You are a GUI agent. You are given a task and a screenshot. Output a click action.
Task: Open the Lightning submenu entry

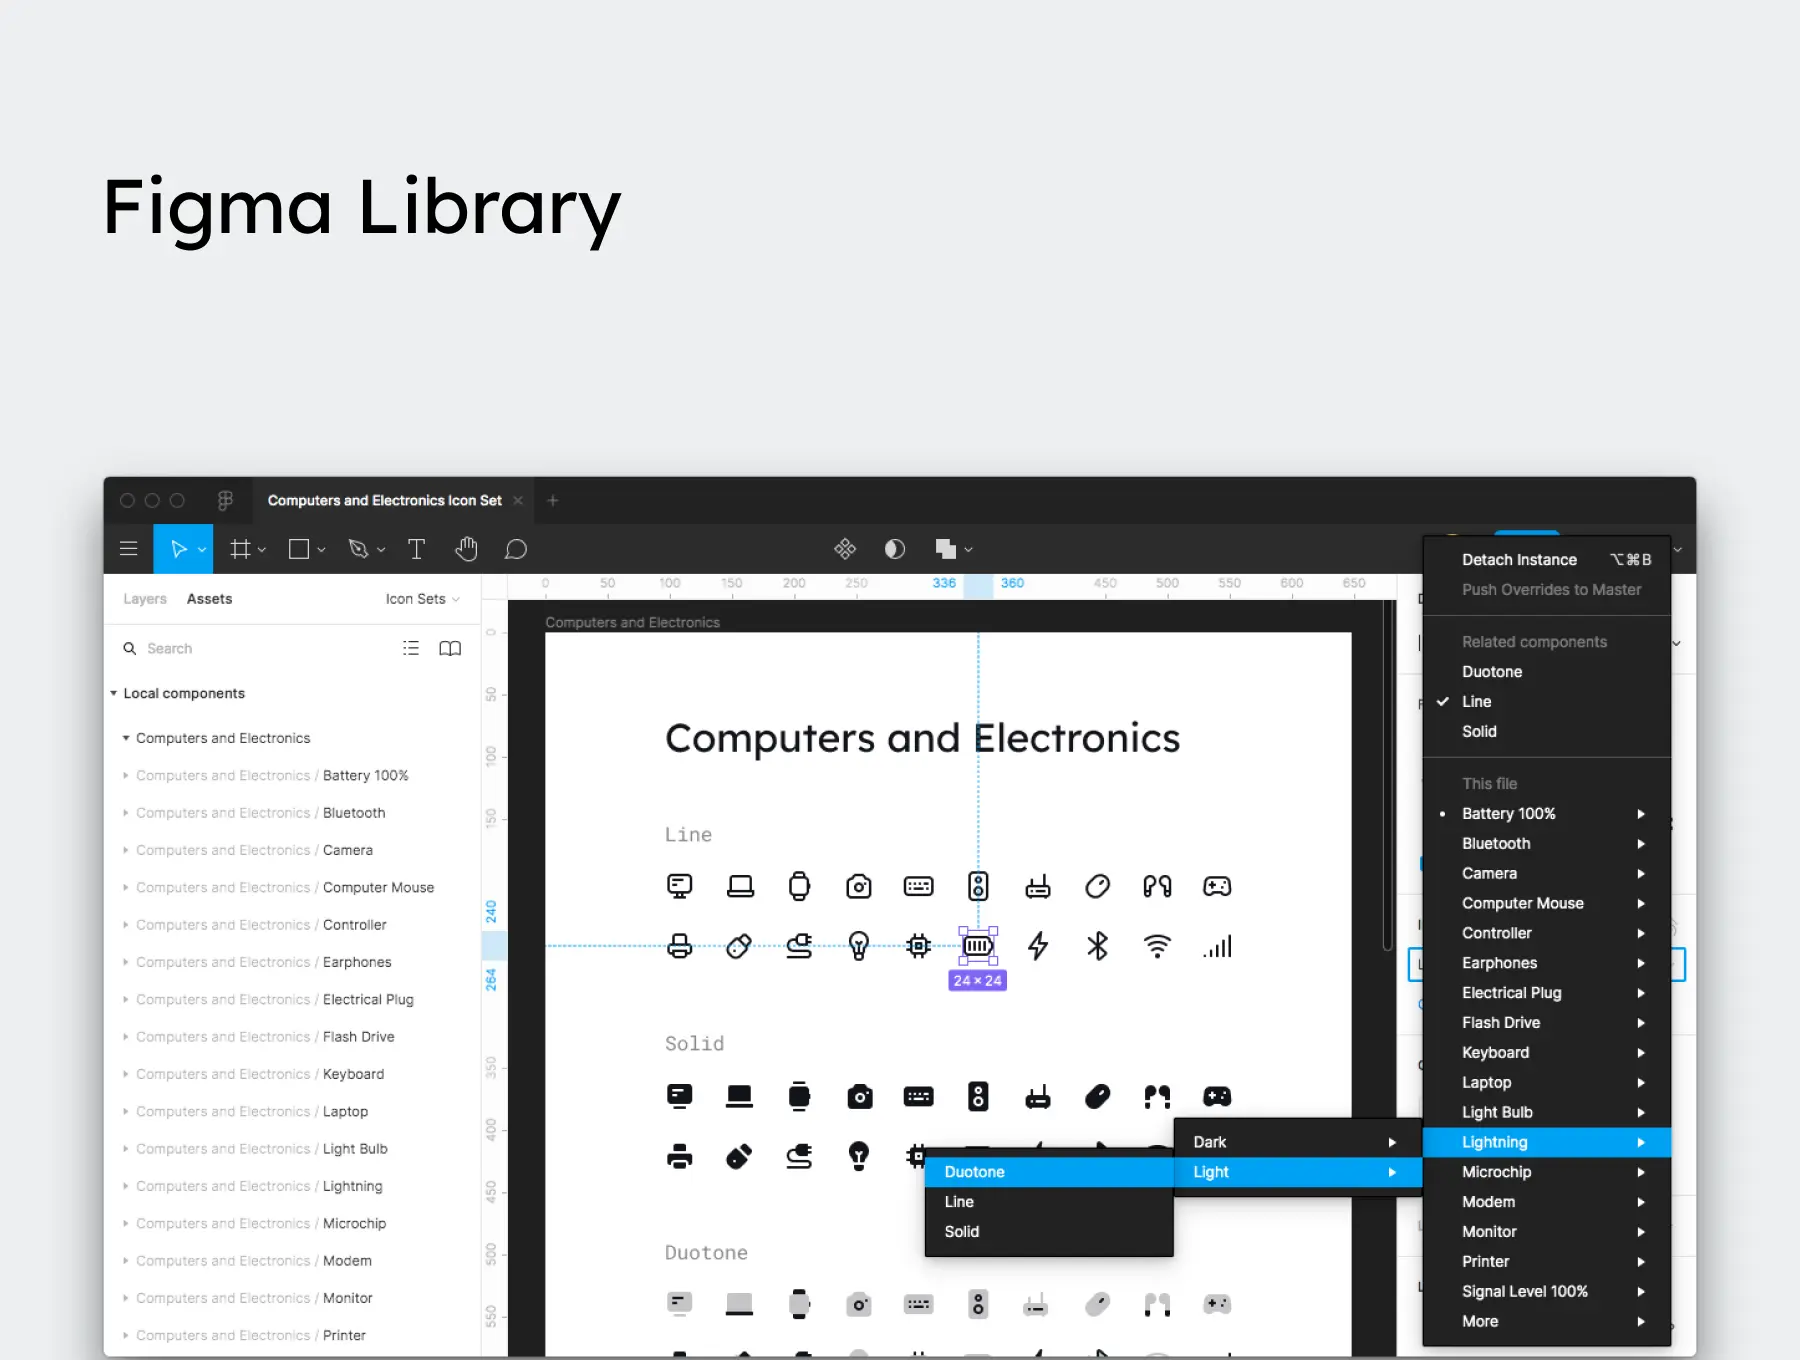[x=1547, y=1142]
